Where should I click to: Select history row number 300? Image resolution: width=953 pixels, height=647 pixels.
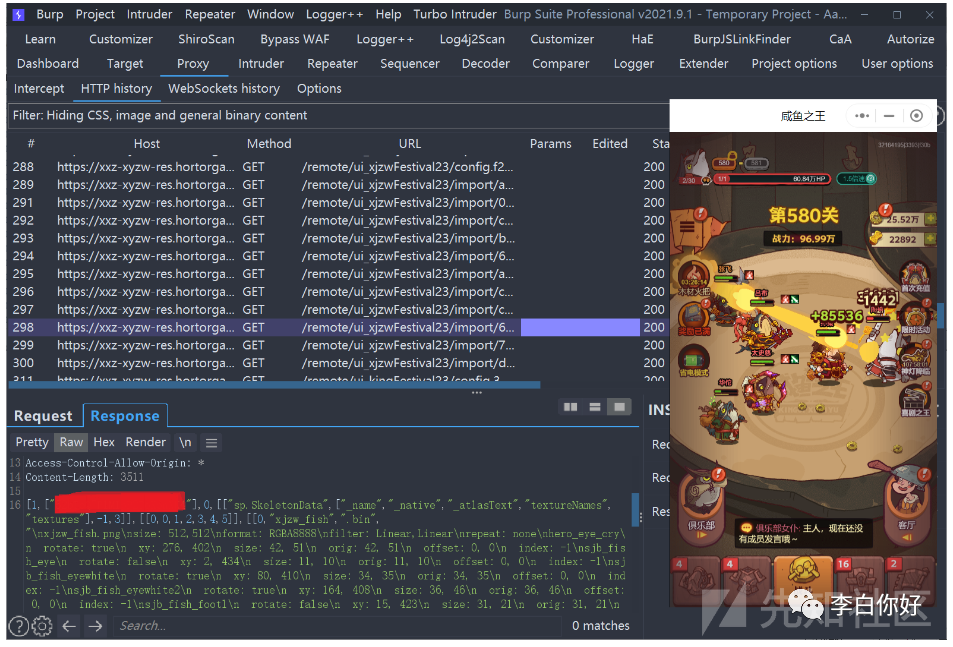338,363
